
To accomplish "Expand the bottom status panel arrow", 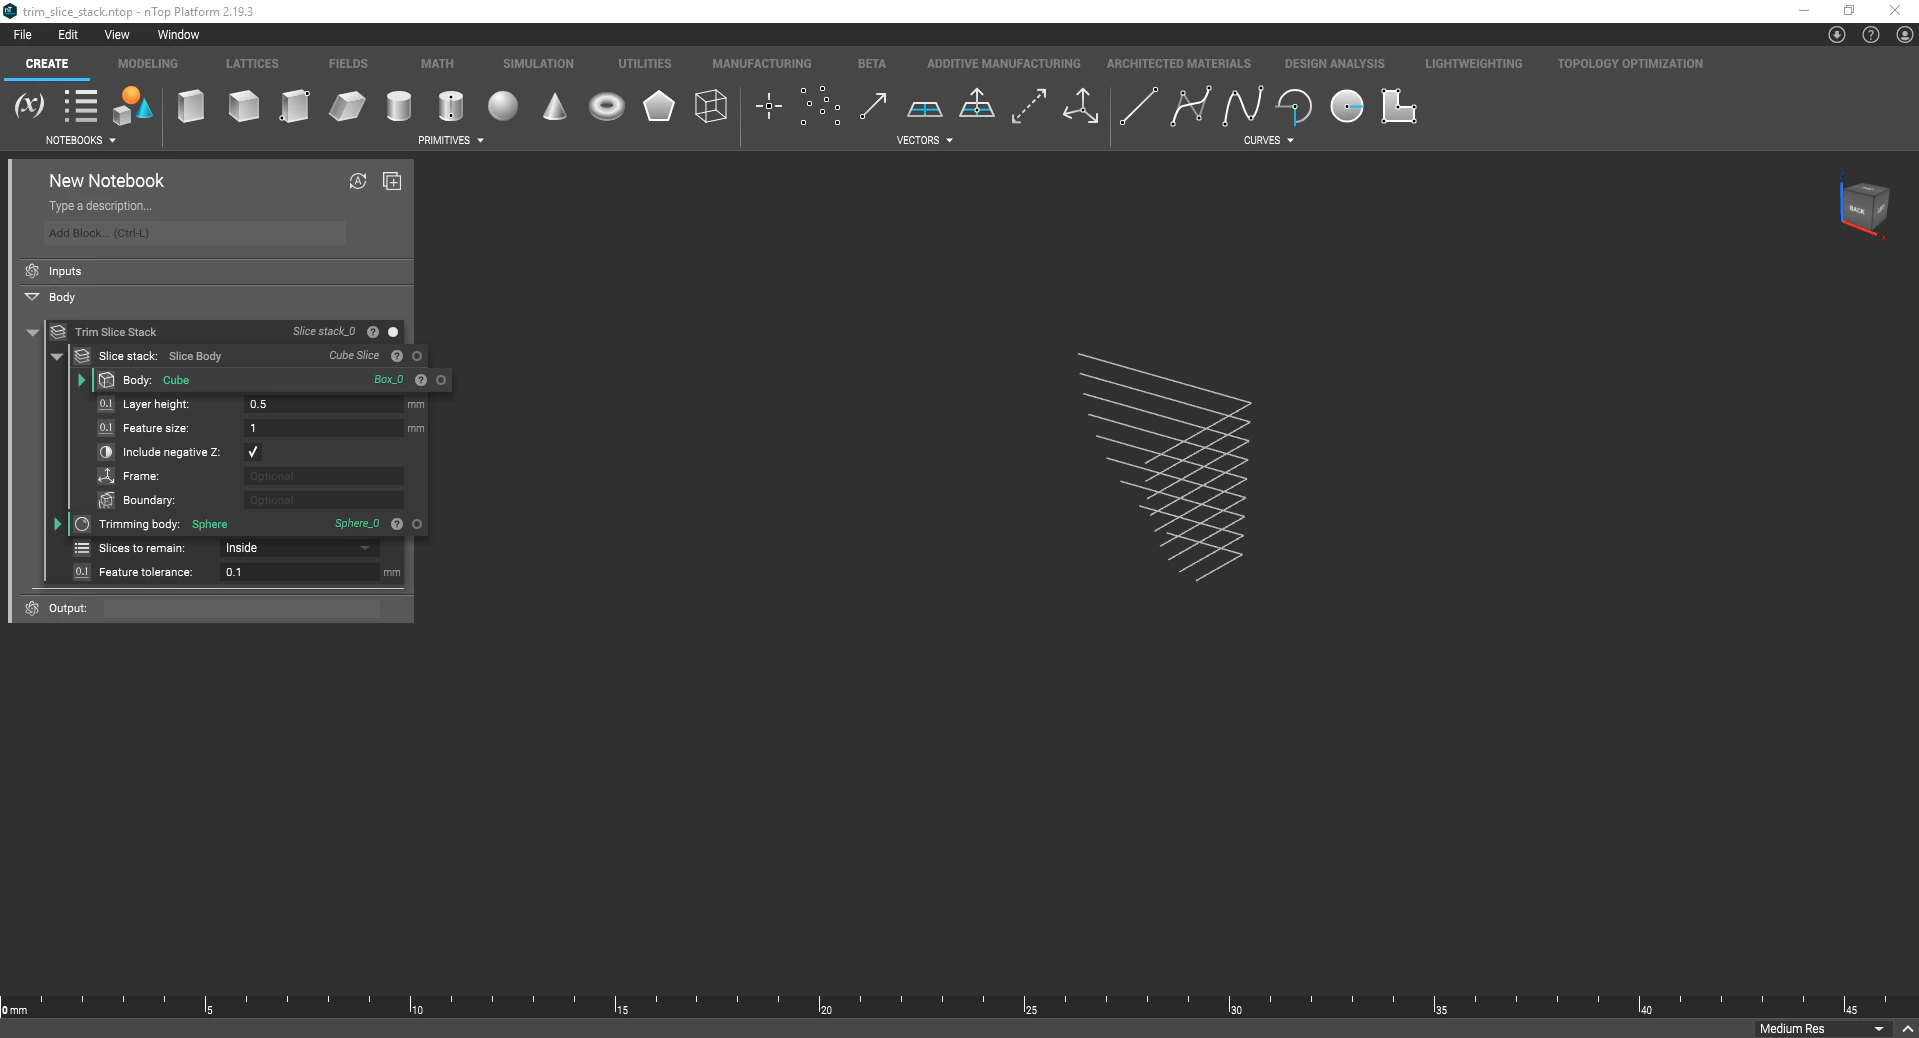I will [1906, 1029].
